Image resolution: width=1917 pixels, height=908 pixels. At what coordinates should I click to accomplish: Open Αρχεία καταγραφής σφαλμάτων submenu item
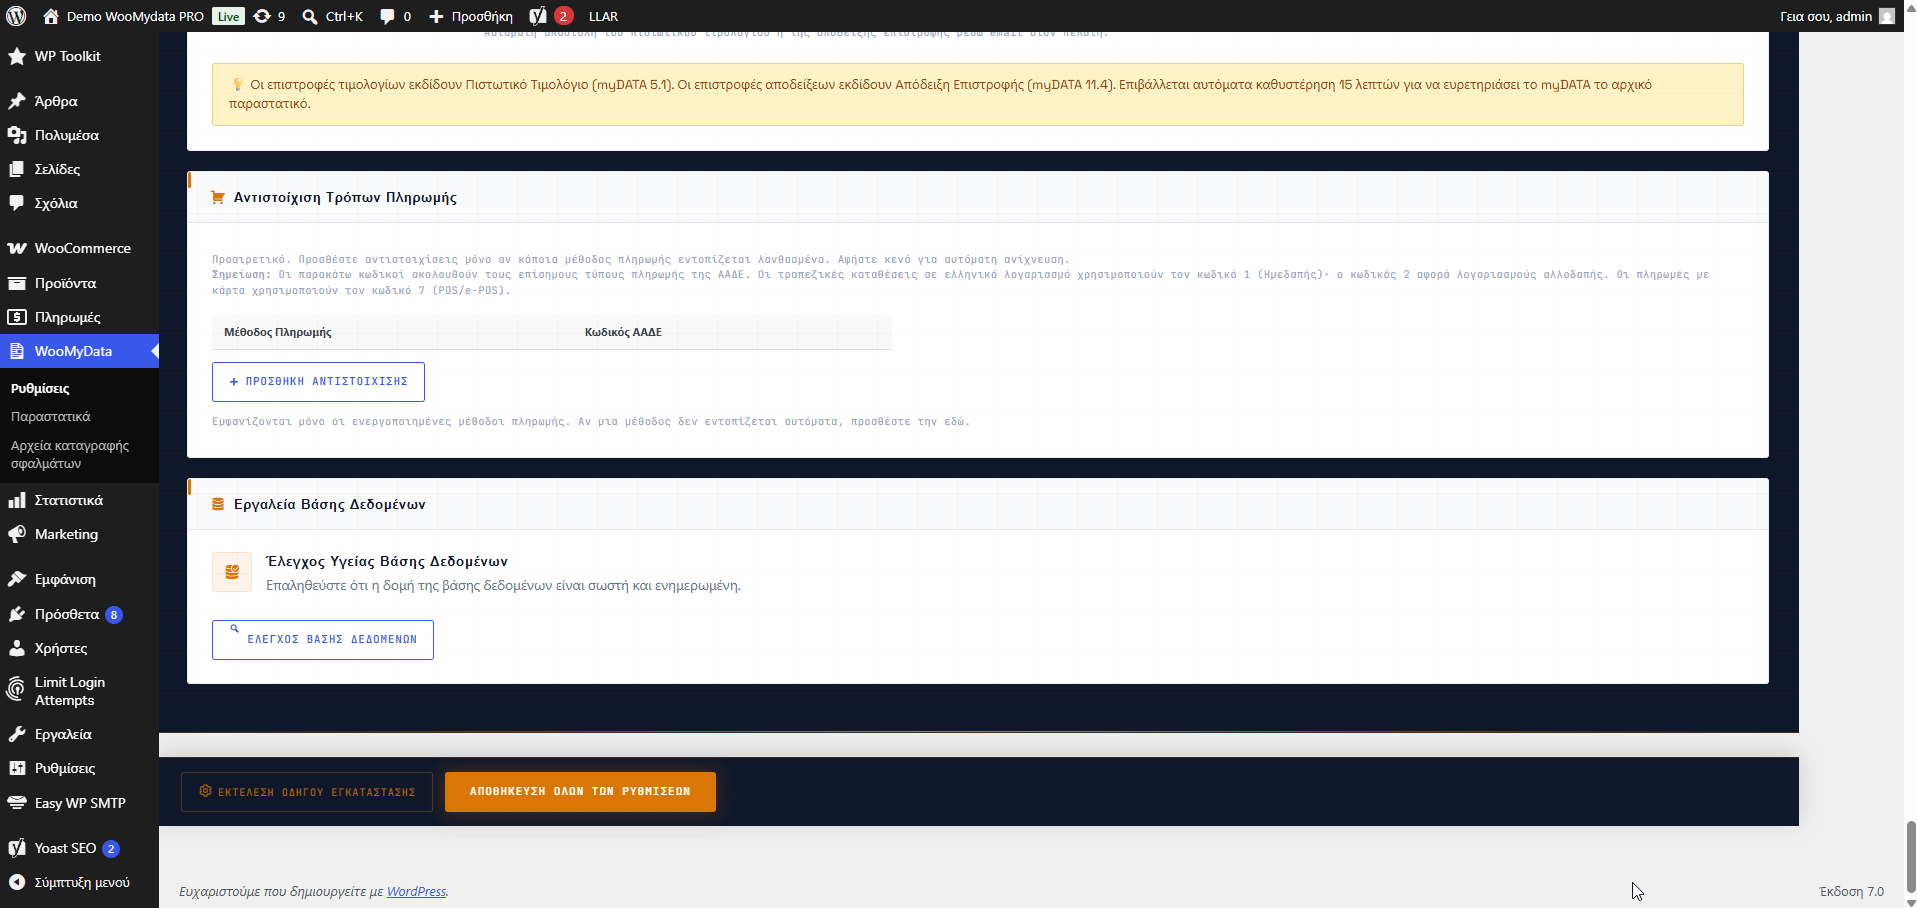70,454
